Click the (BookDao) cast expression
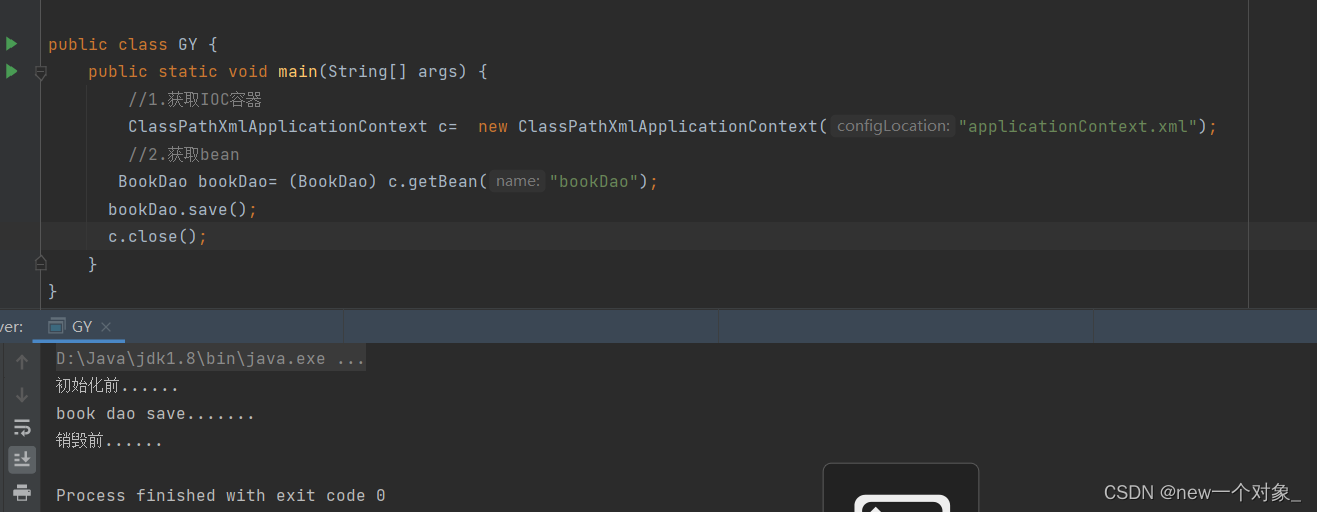Screen dimensions: 1317x512 (333, 181)
